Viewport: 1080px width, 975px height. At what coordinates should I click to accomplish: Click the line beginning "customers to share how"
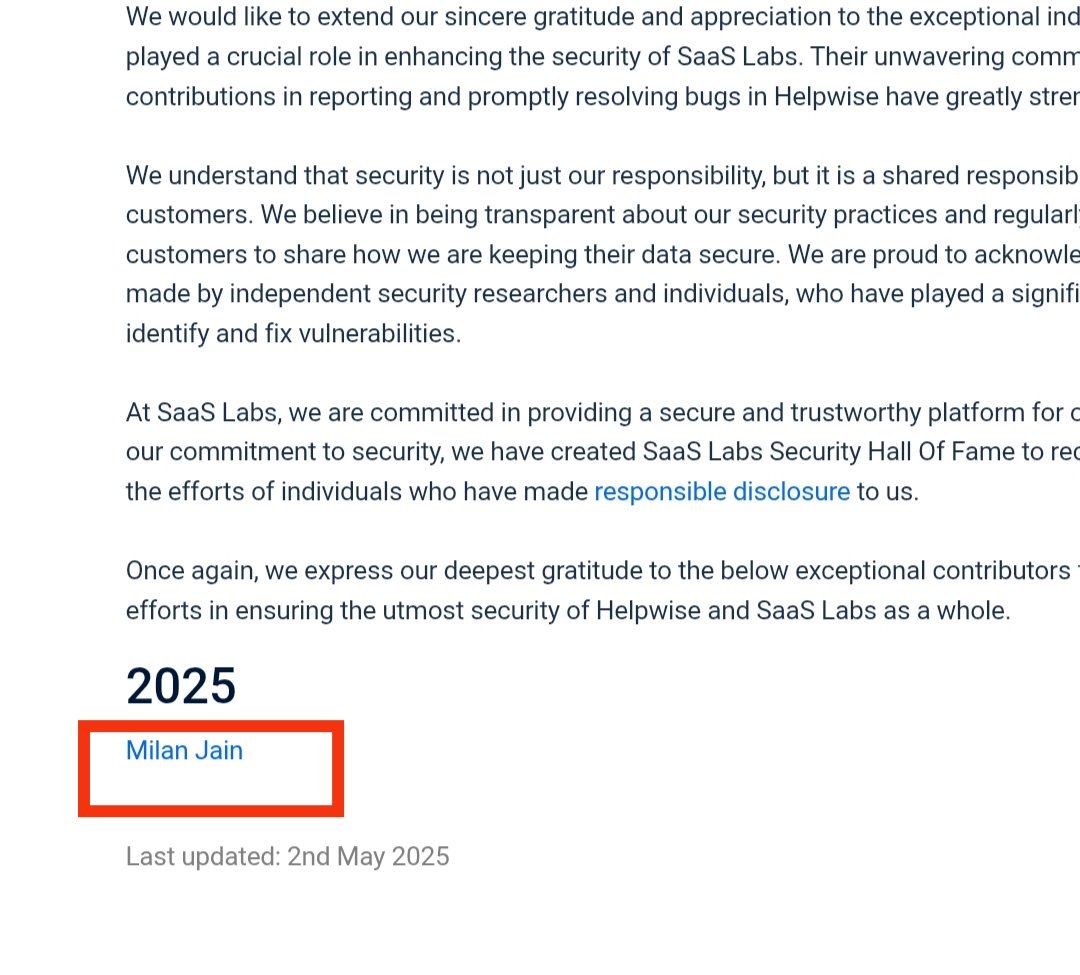tap(603, 255)
